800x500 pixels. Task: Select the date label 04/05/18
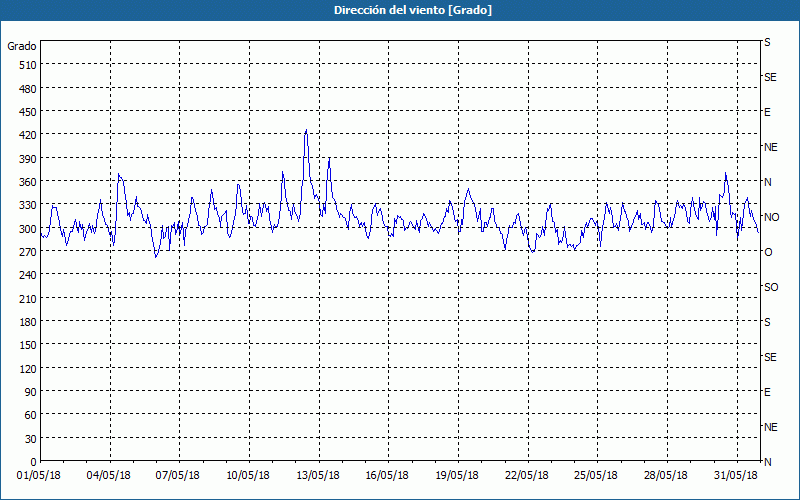click(109, 476)
